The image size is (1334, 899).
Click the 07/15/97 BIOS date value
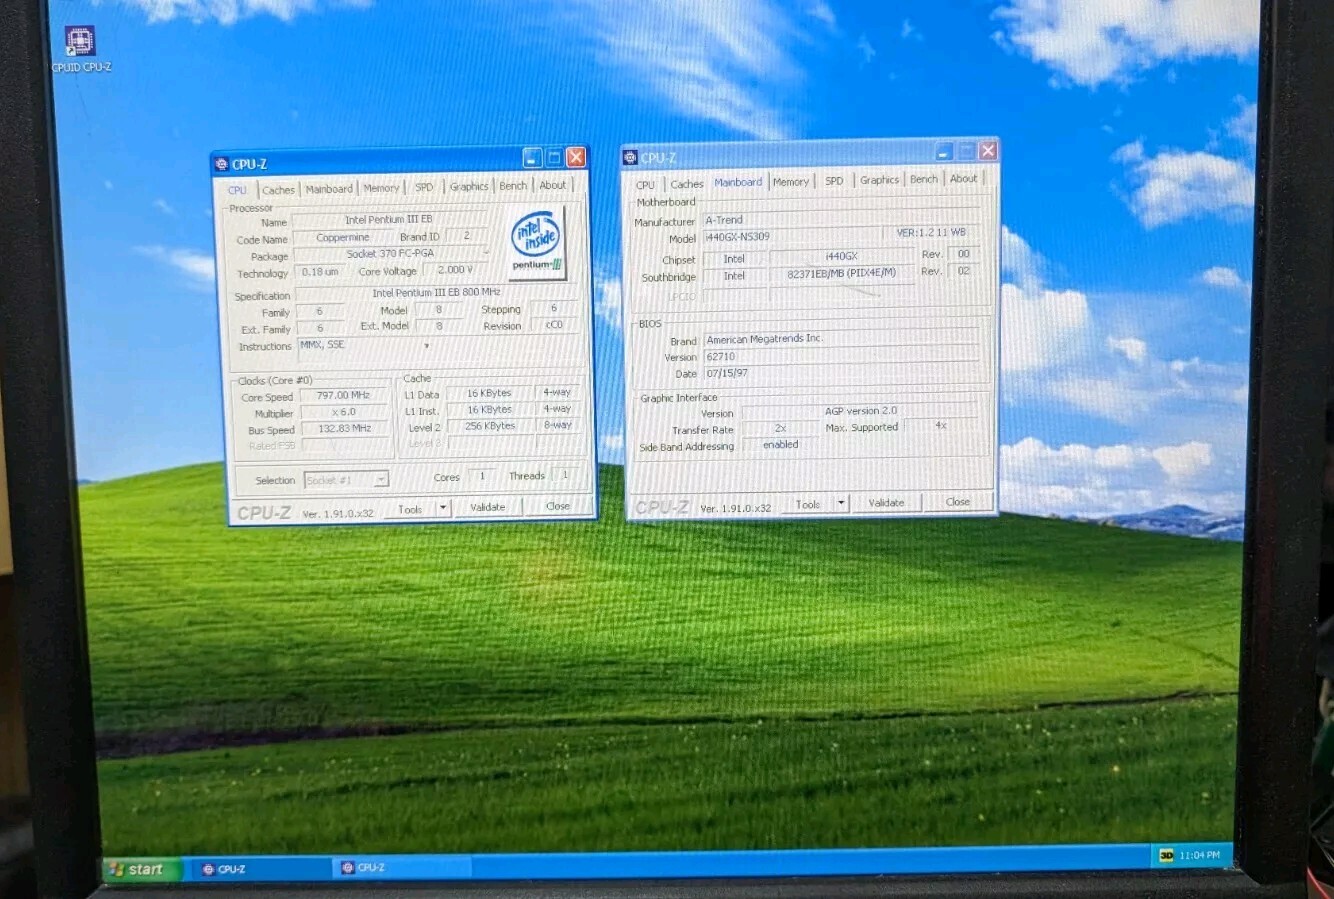tap(840, 373)
